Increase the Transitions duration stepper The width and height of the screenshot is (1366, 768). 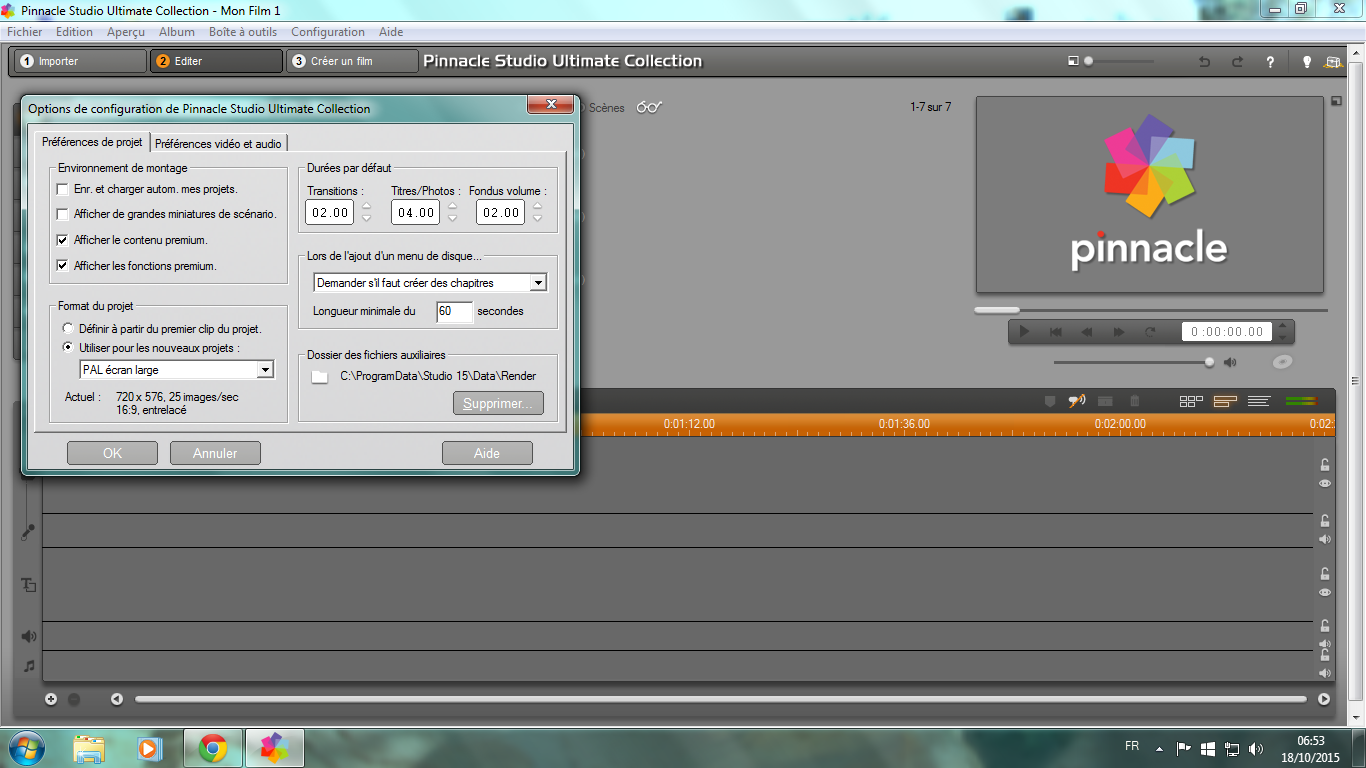tap(366, 207)
